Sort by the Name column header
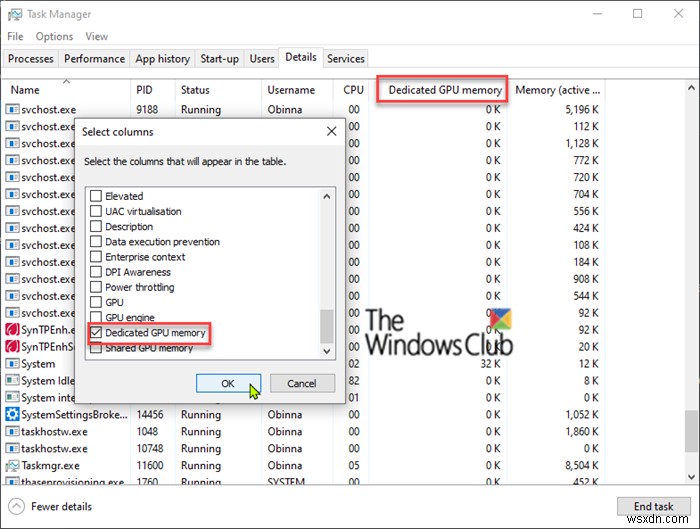This screenshot has height=529, width=700. tap(67, 90)
